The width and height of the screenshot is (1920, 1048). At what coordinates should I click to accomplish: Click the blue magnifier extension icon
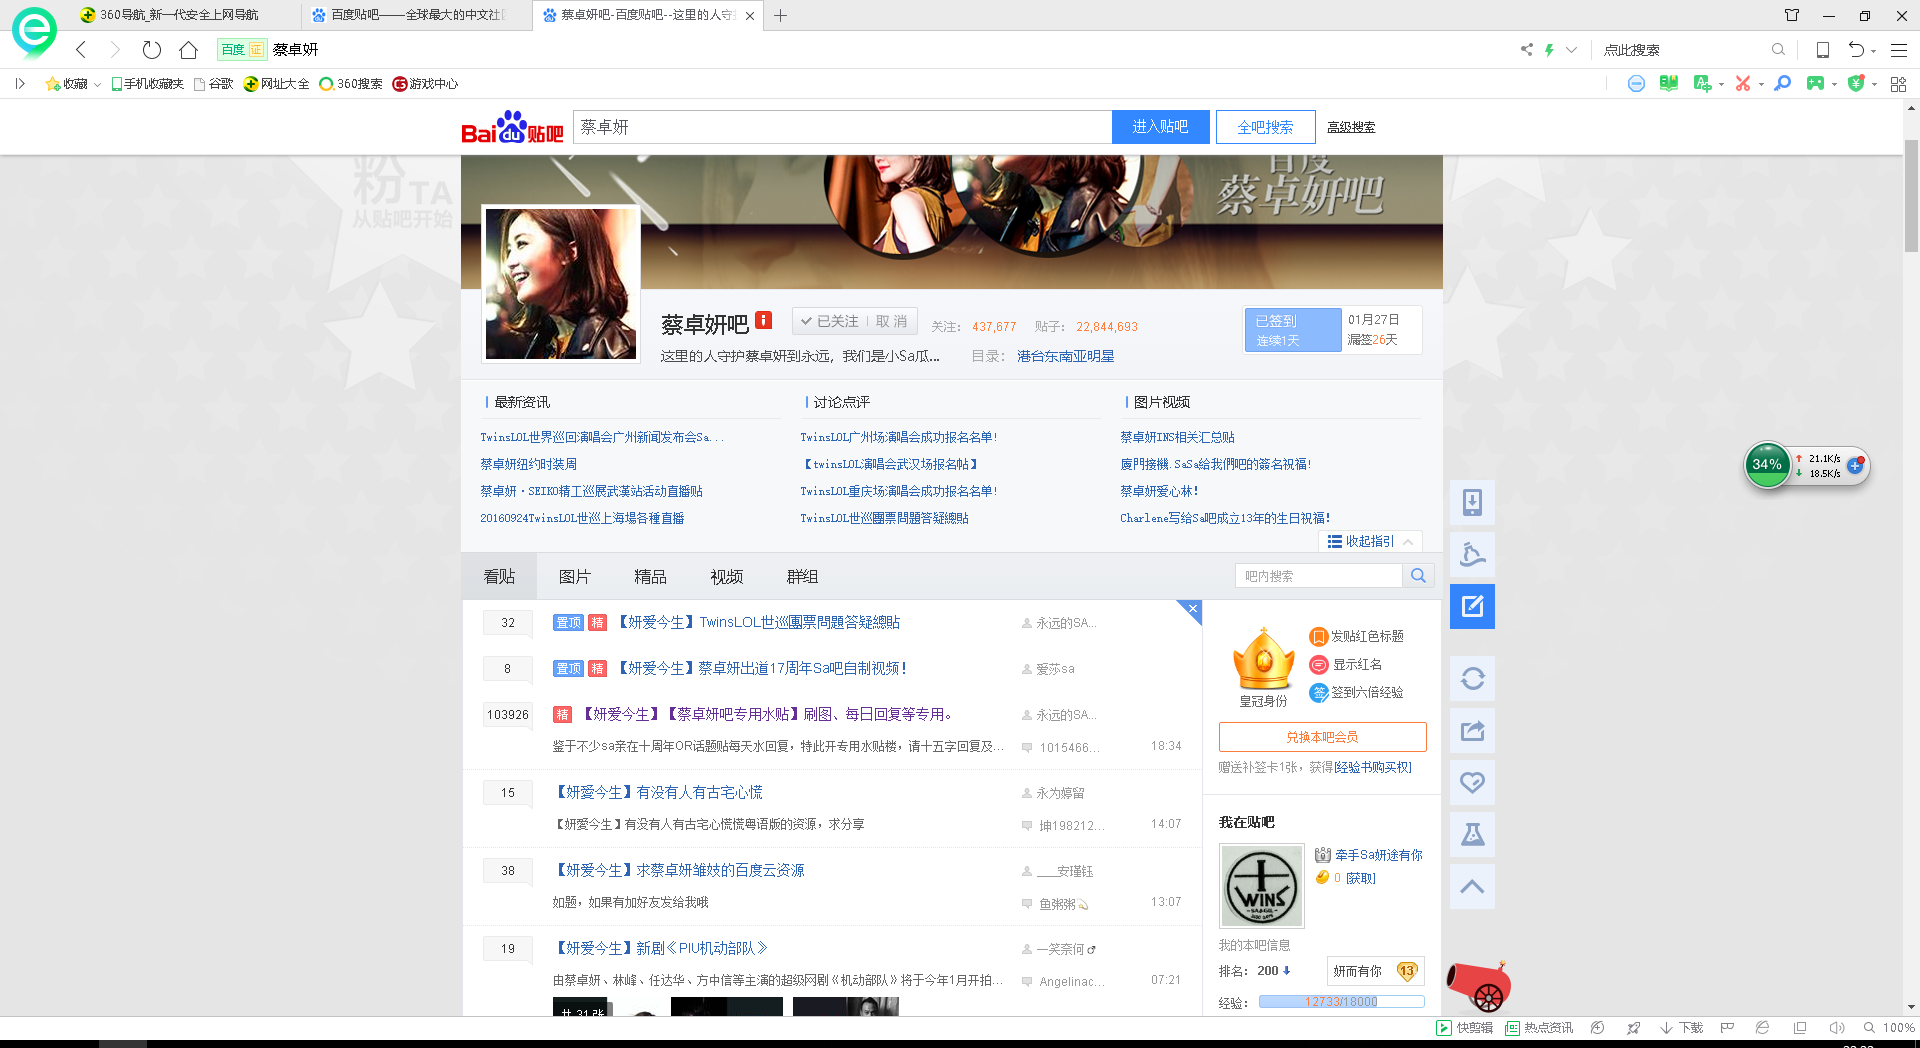[x=1782, y=84]
